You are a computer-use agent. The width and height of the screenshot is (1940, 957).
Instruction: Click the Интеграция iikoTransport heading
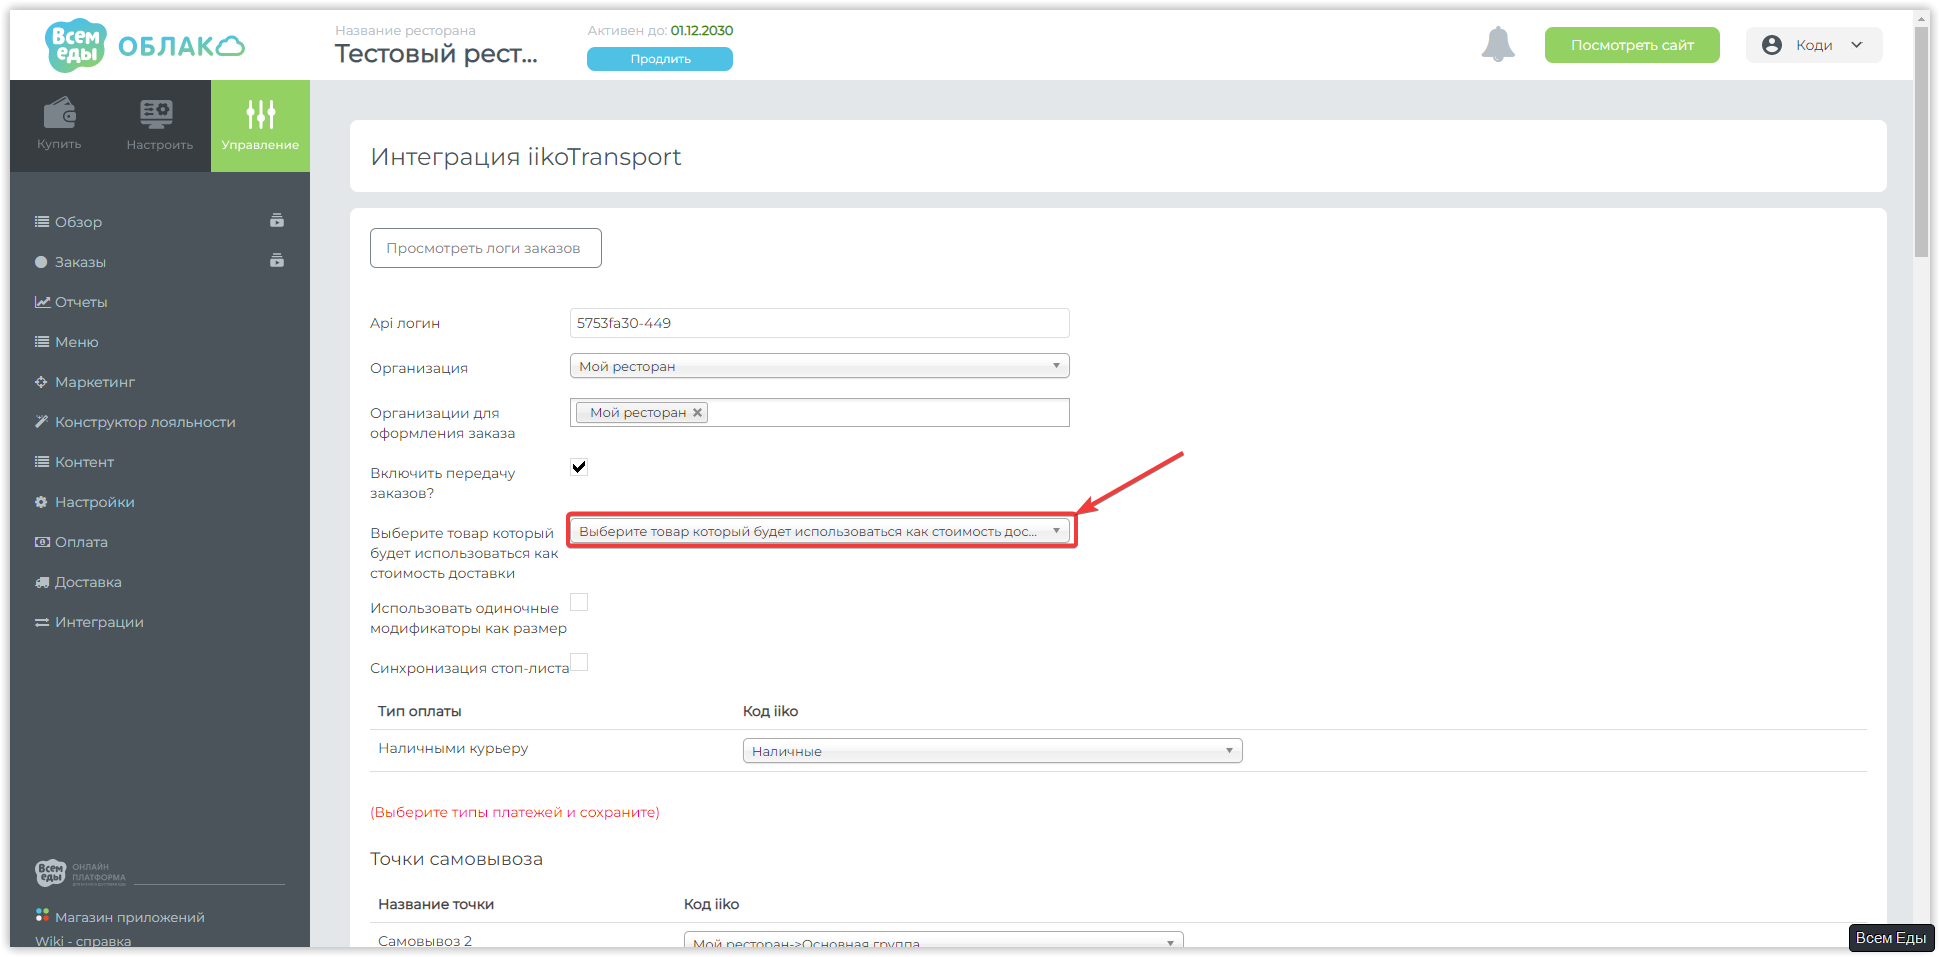(526, 157)
